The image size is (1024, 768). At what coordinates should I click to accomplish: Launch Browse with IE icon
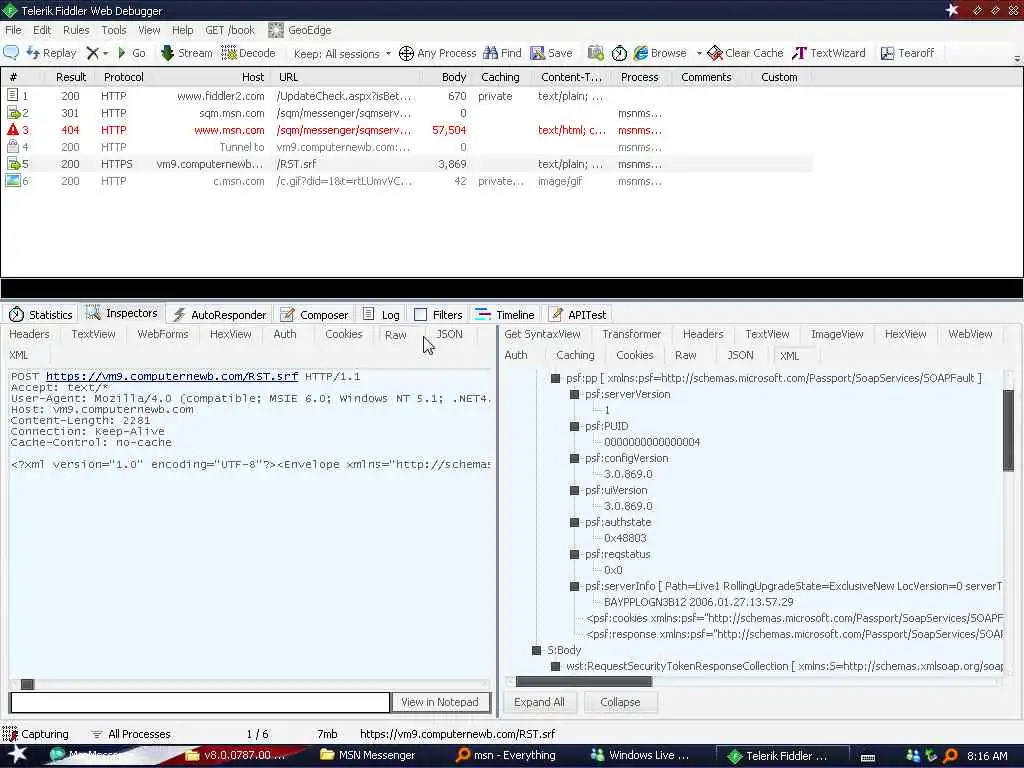[x=660, y=54]
